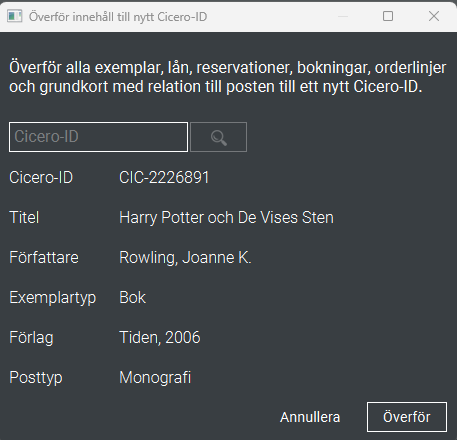The width and height of the screenshot is (457, 440).
Task: Click the Överför alla exemplar description text
Action: (227, 77)
